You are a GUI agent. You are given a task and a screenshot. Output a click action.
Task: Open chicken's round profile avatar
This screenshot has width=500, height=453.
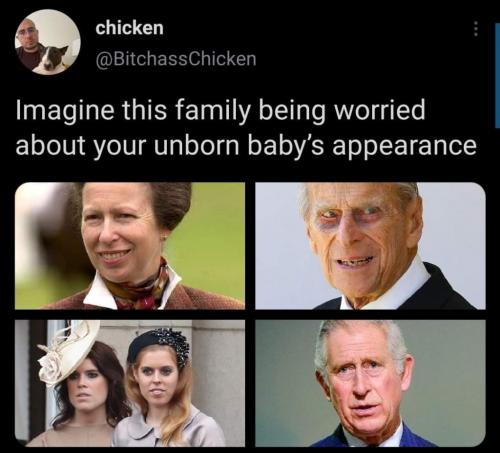[x=47, y=42]
